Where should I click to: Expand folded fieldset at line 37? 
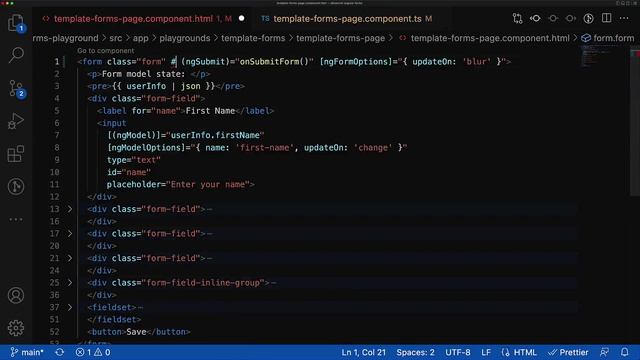click(70, 307)
